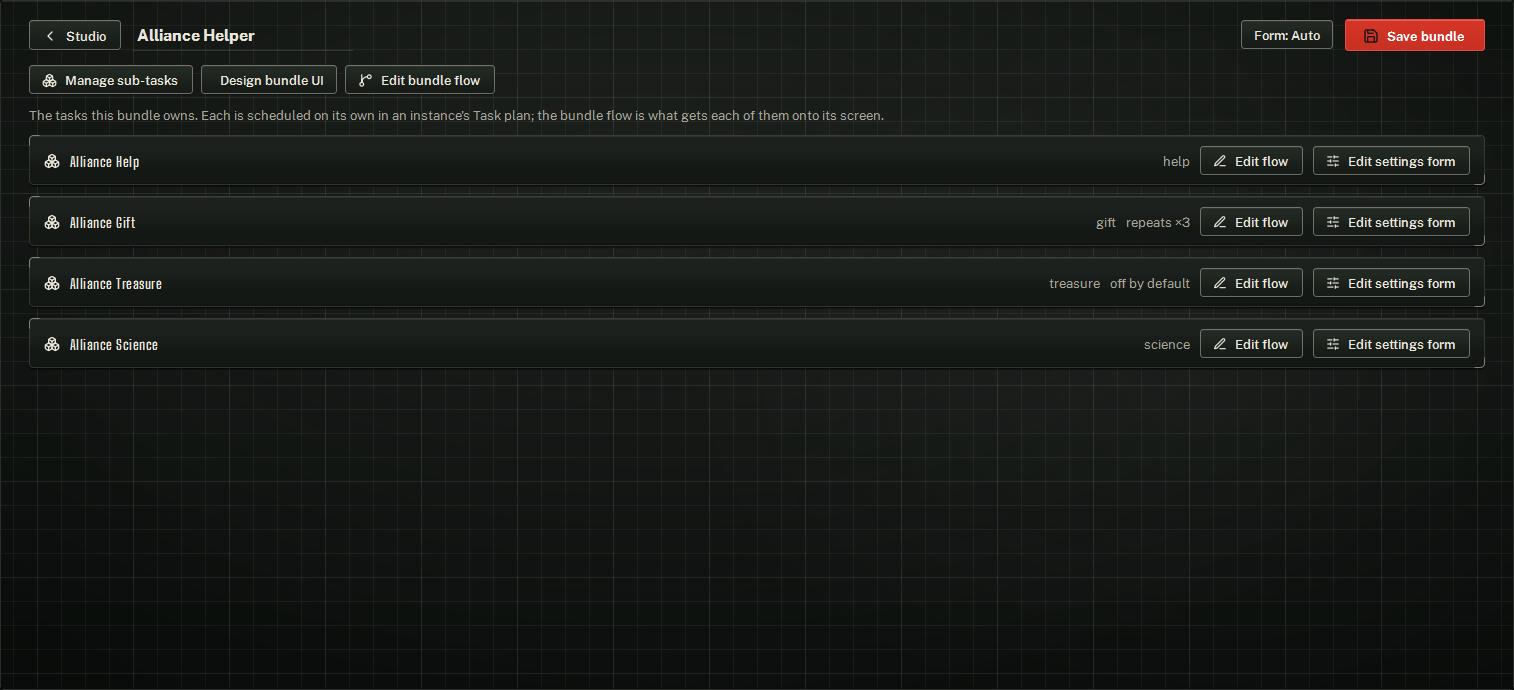Viewport: 1514px width, 690px height.
Task: Click the Alliance Help sub-task icon
Action: 52,161
